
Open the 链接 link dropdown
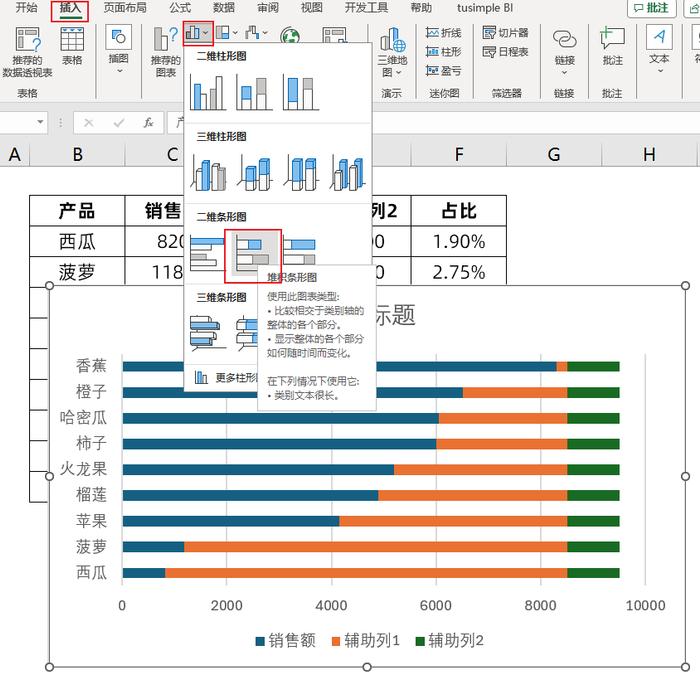point(564,50)
